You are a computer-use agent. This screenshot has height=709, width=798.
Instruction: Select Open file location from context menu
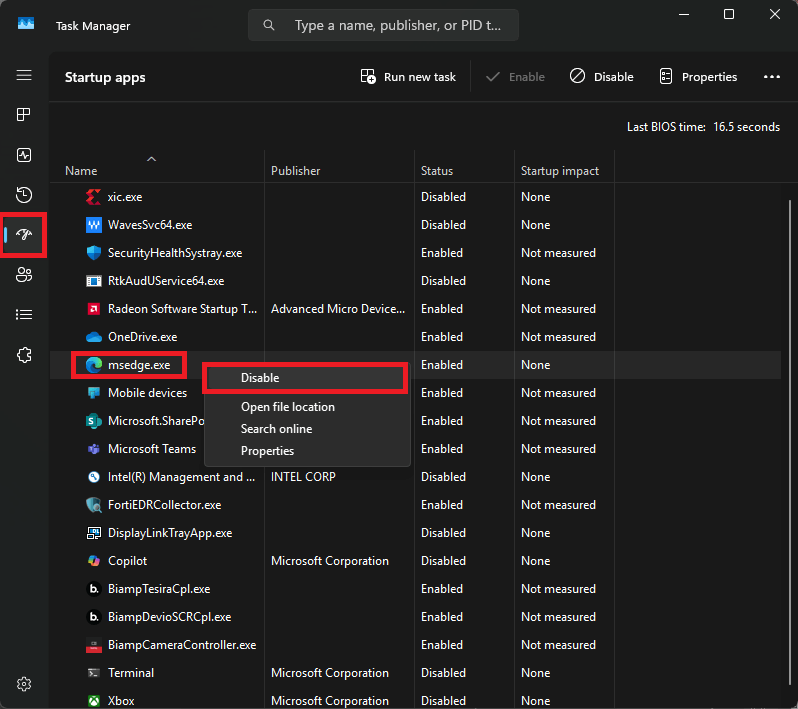click(288, 407)
